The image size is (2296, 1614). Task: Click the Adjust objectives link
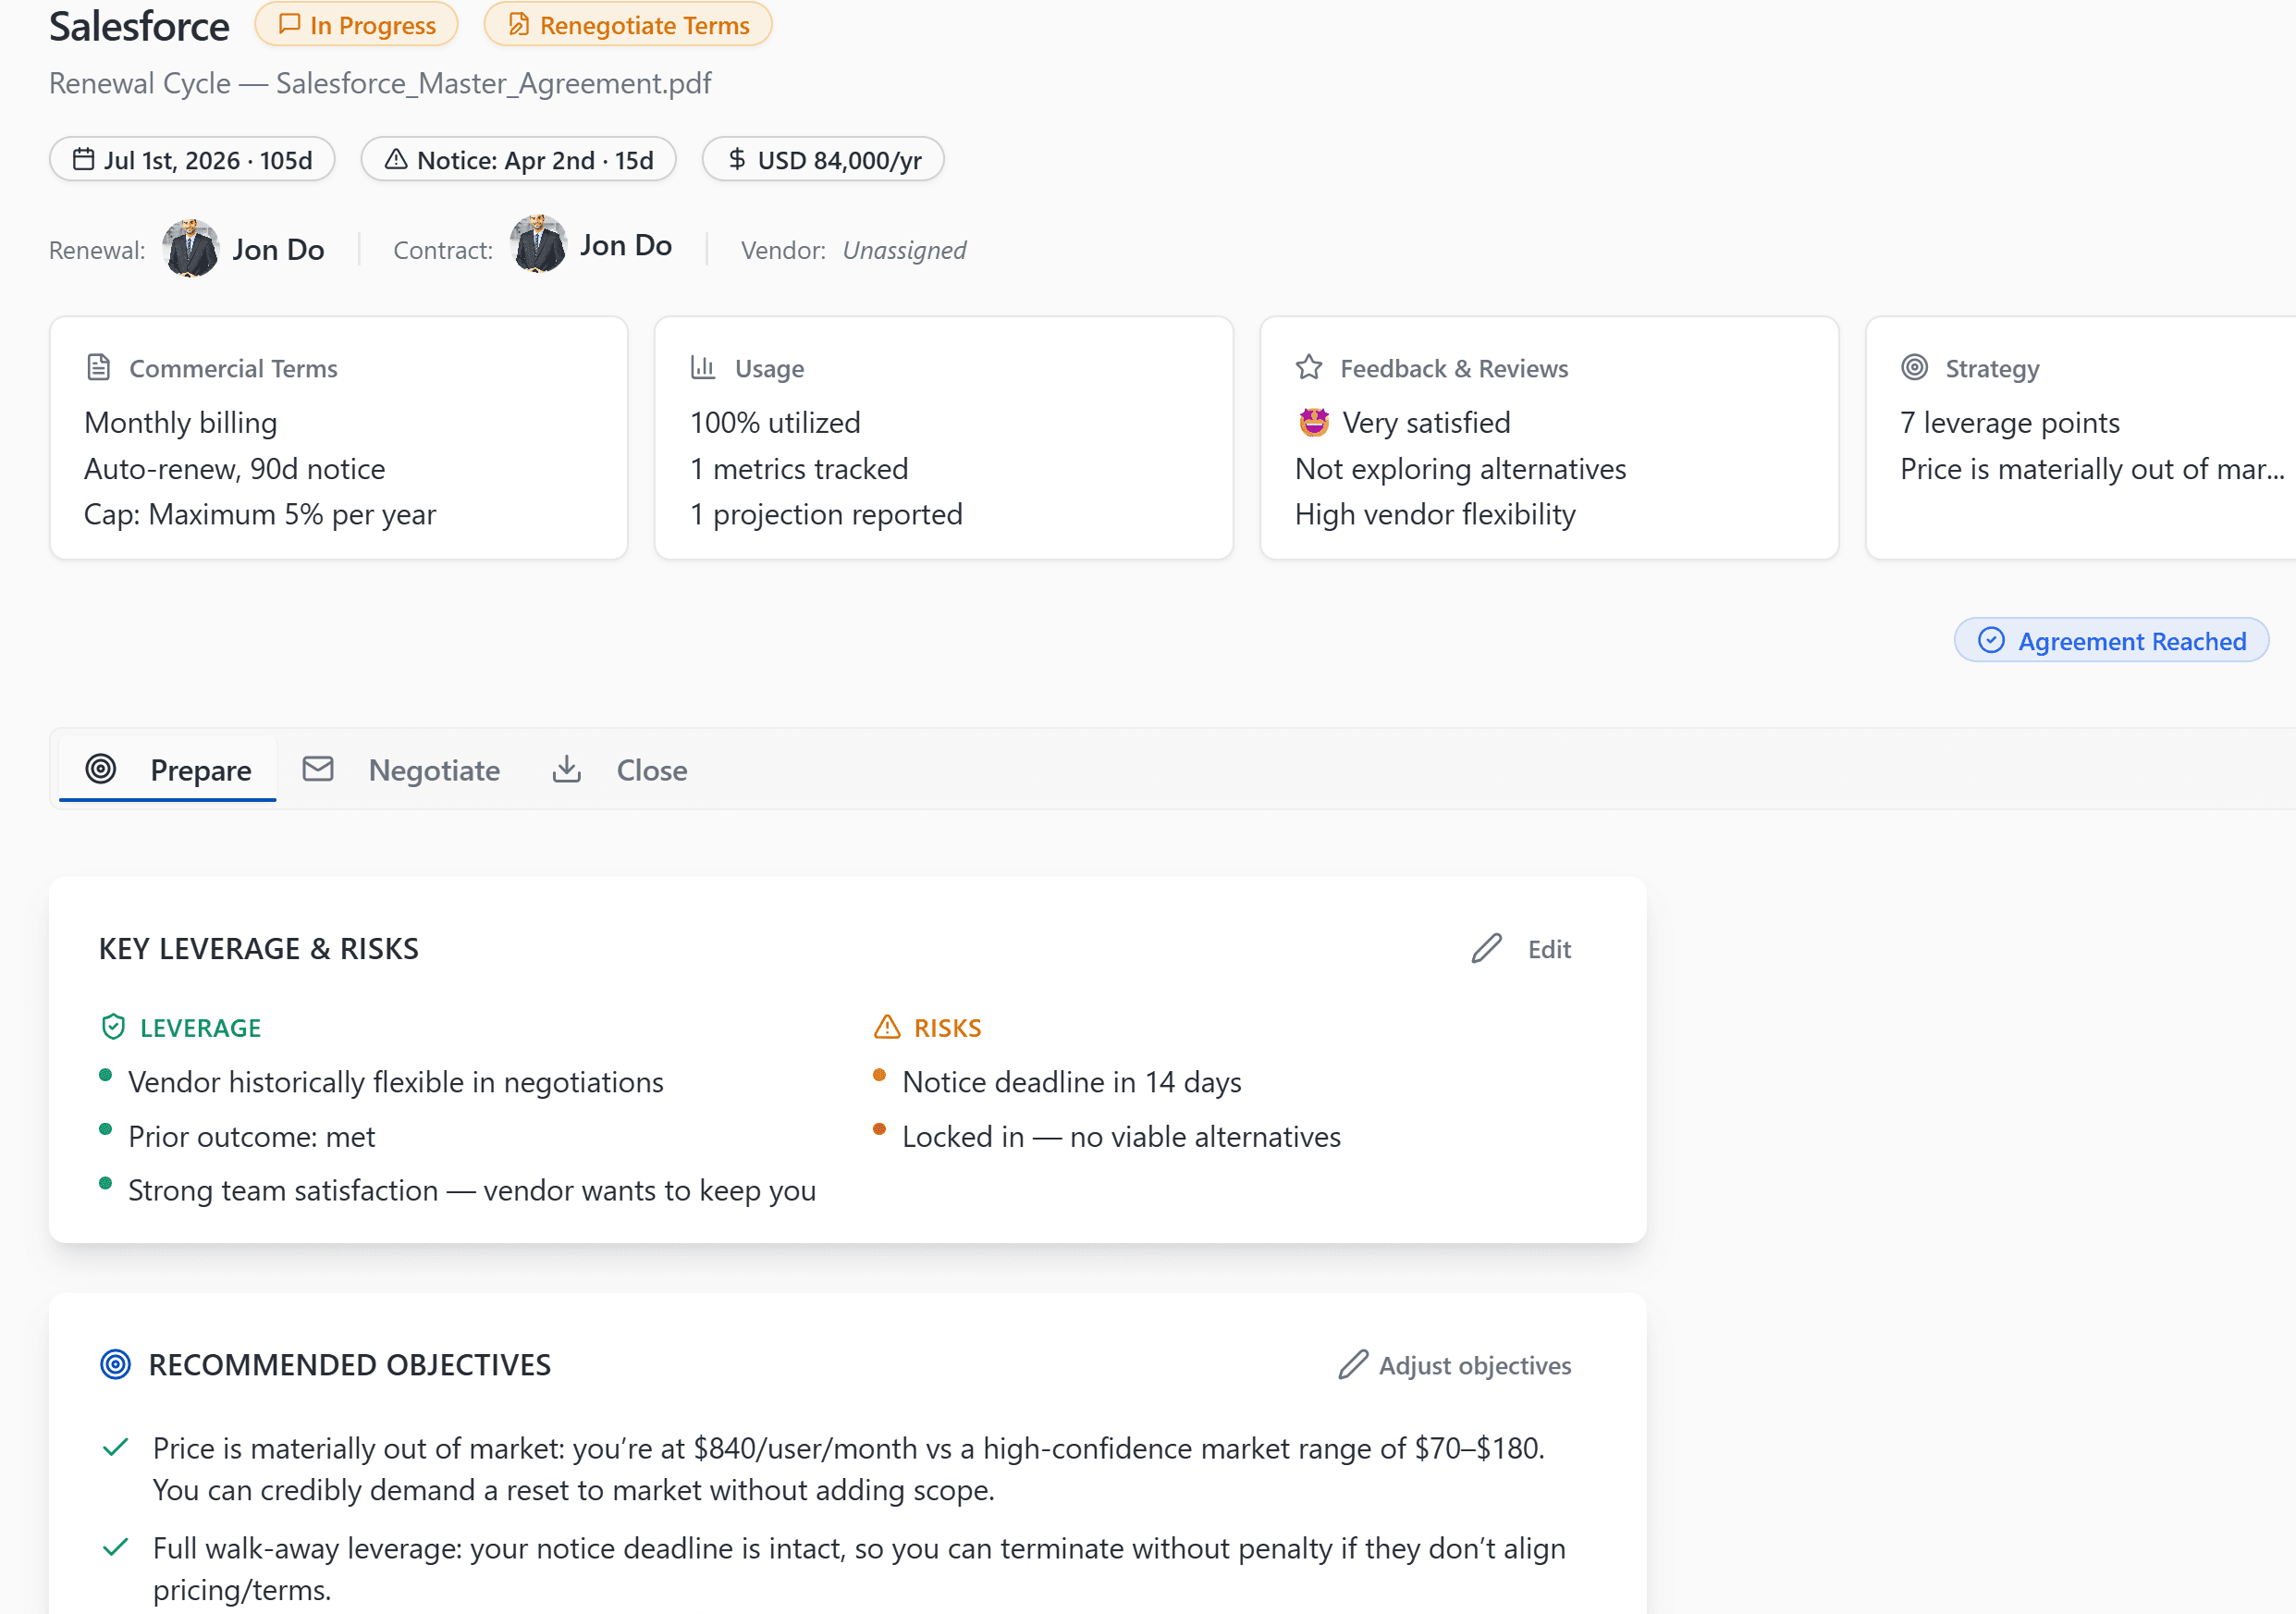[1455, 1365]
